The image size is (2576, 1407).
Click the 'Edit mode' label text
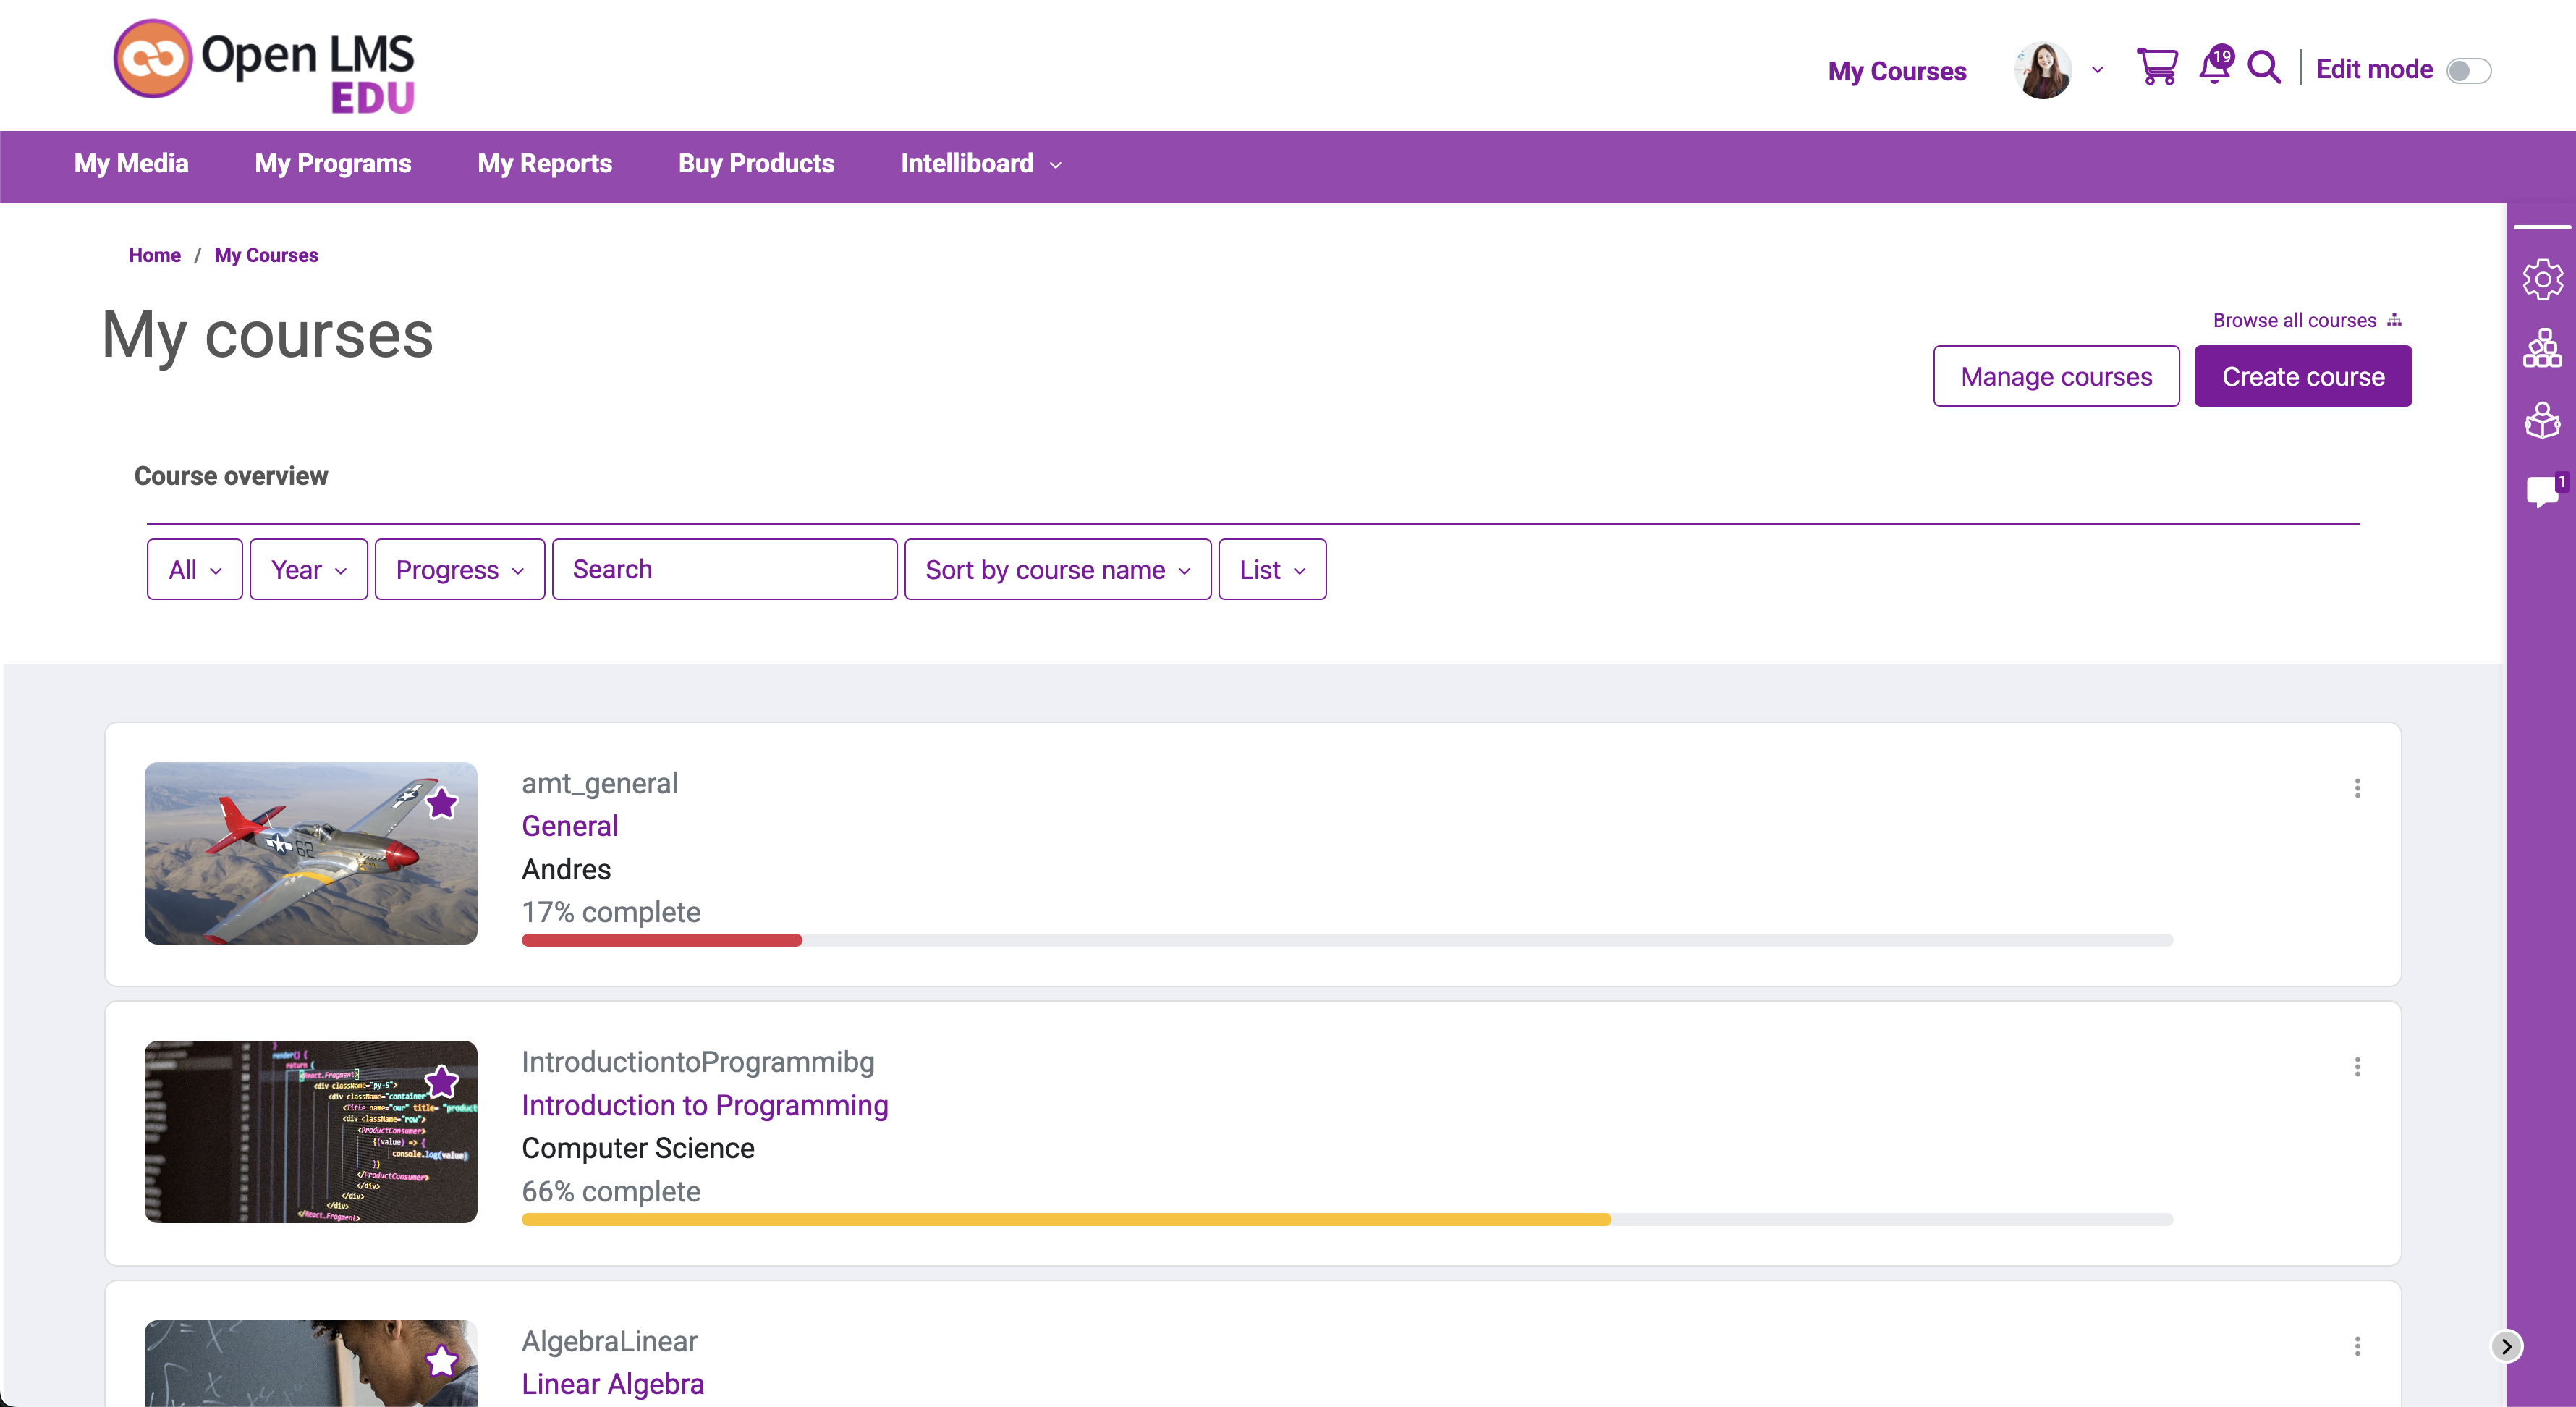pyautogui.click(x=2374, y=69)
